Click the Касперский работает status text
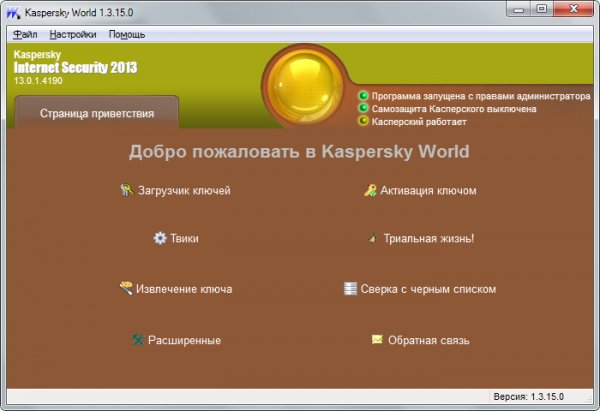This screenshot has width=600, height=411. (x=419, y=122)
